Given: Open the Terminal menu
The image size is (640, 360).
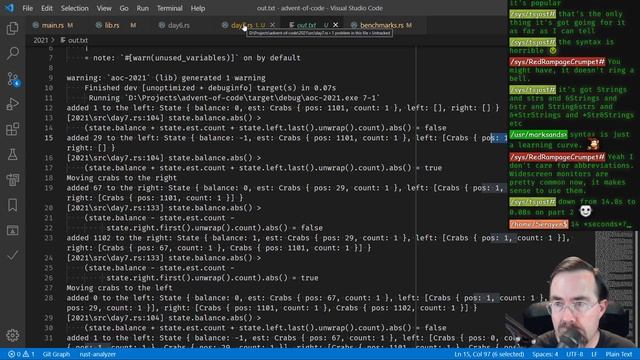Looking at the screenshot, I should point(170,8).
